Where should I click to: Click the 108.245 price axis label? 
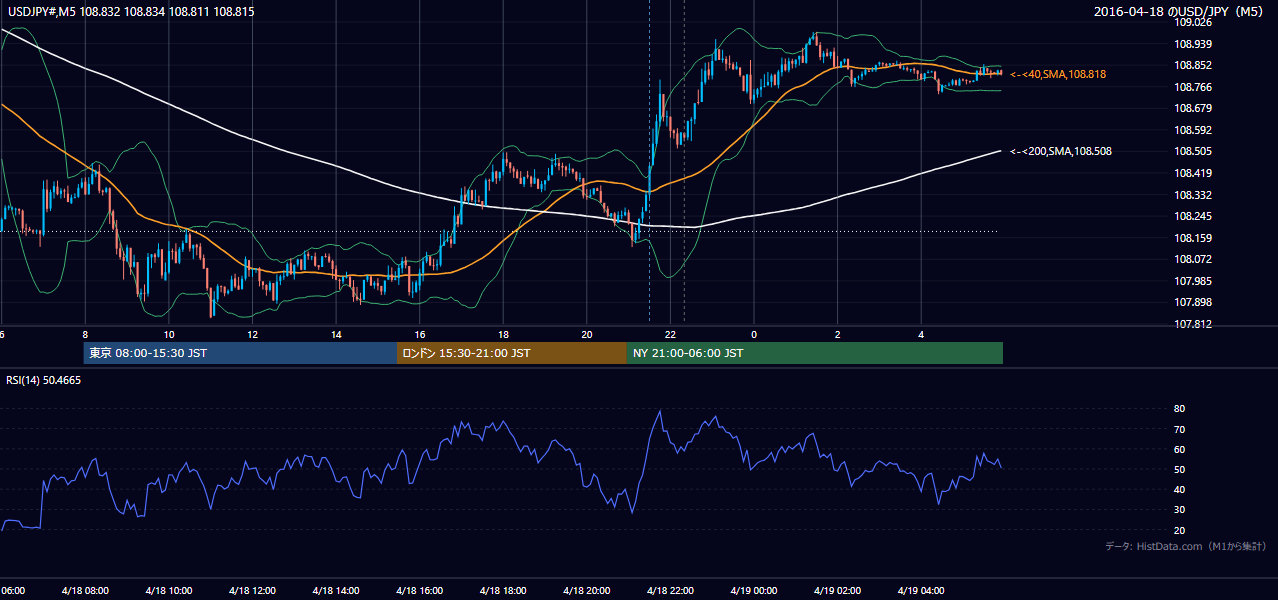click(x=1192, y=216)
